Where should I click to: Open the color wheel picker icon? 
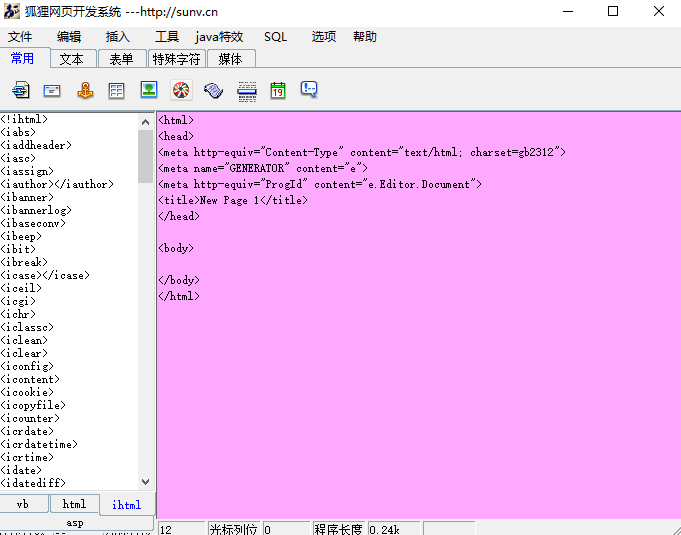pos(181,90)
